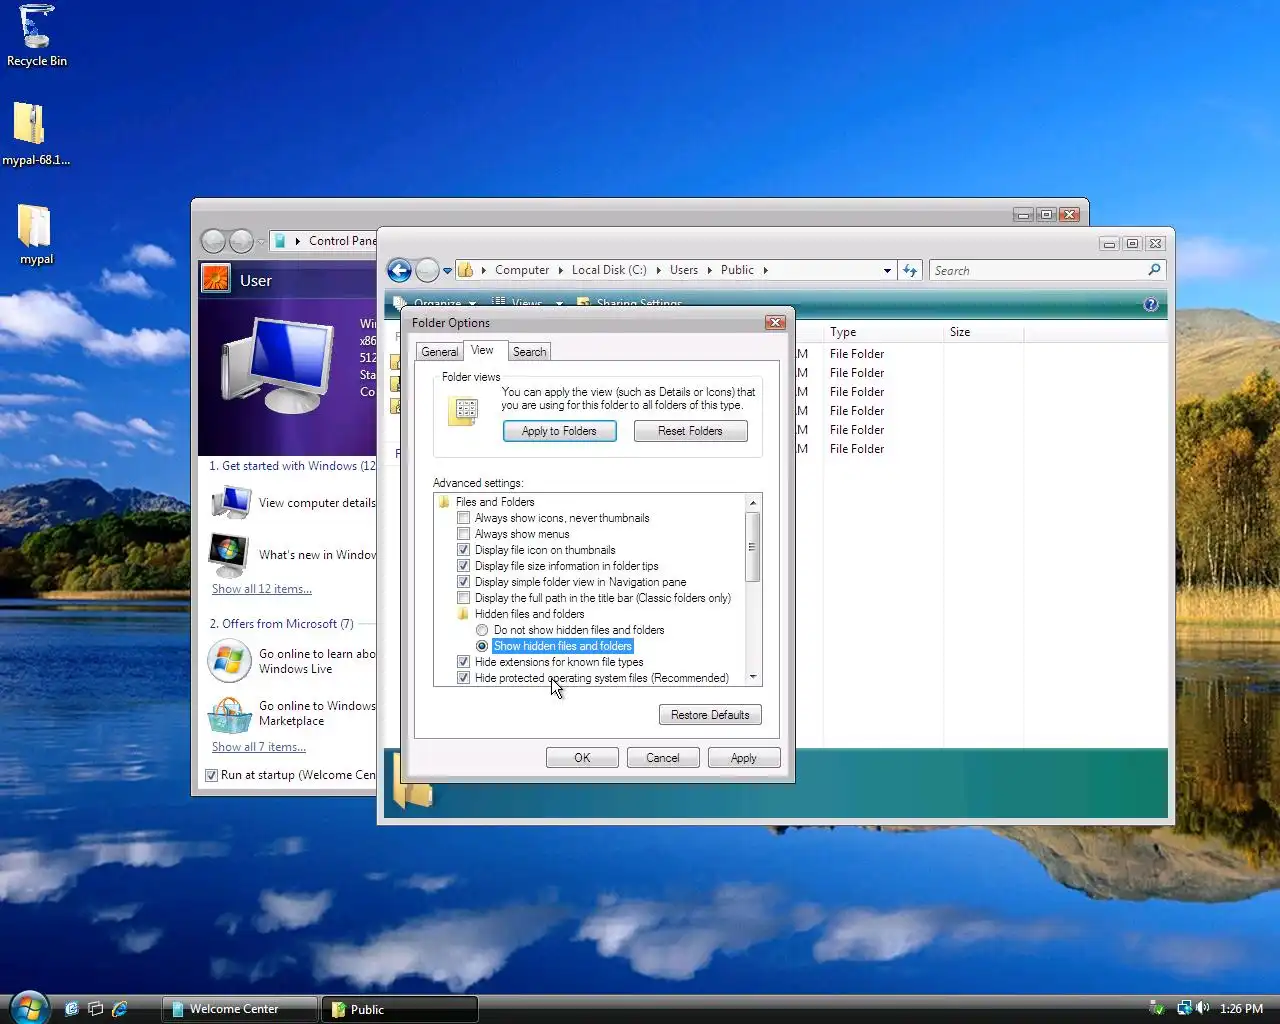This screenshot has width=1280, height=1024.
Task: Click Reset Folders button
Action: 690,431
